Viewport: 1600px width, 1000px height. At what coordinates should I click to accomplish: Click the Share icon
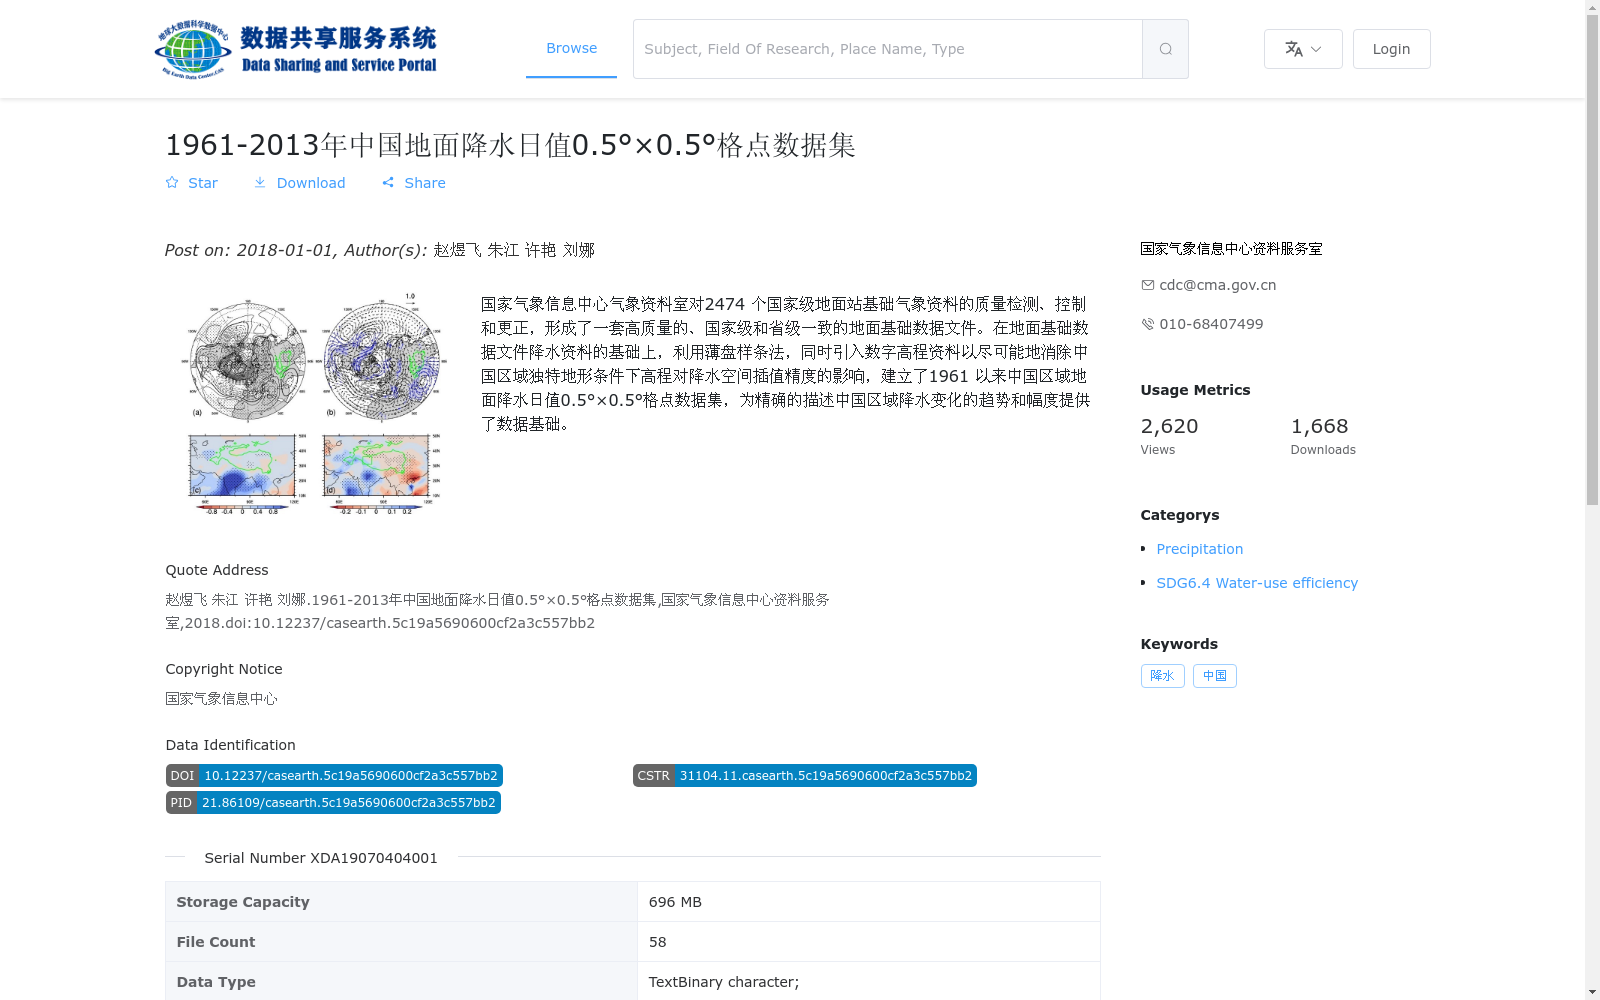point(388,183)
